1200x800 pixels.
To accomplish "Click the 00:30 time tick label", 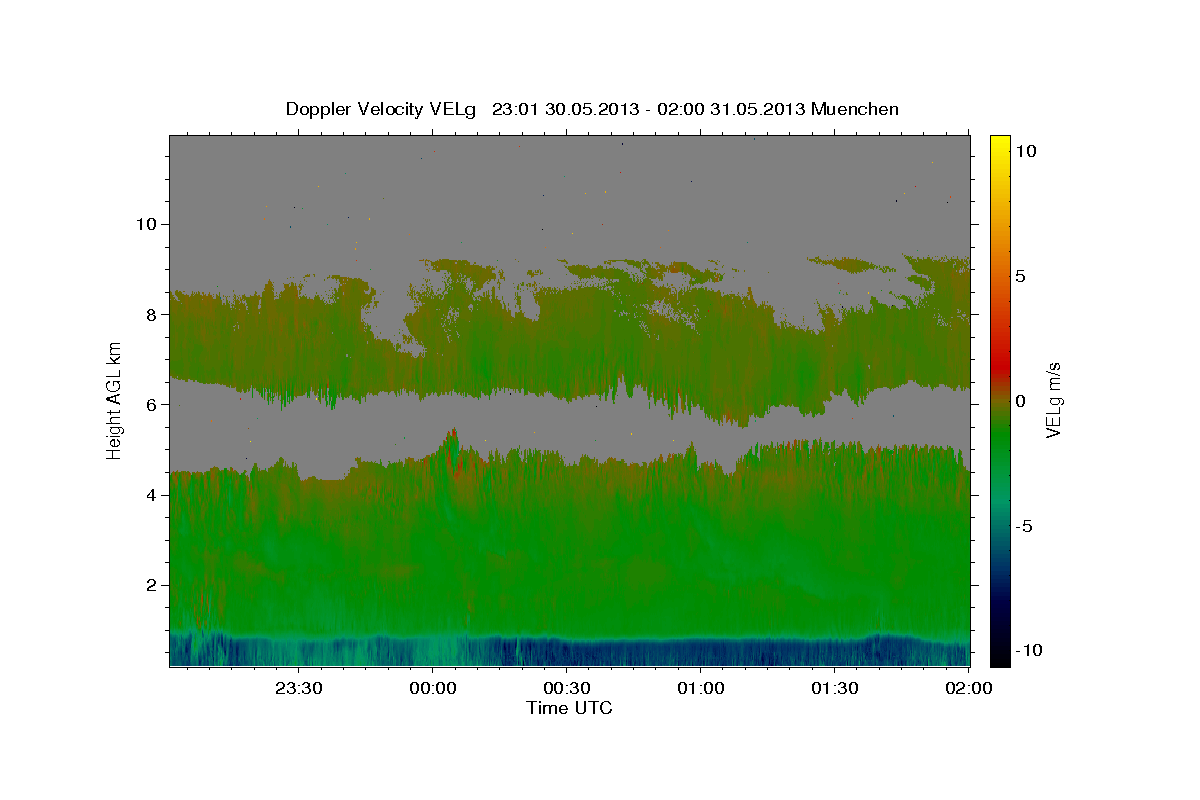I will coord(567,688).
